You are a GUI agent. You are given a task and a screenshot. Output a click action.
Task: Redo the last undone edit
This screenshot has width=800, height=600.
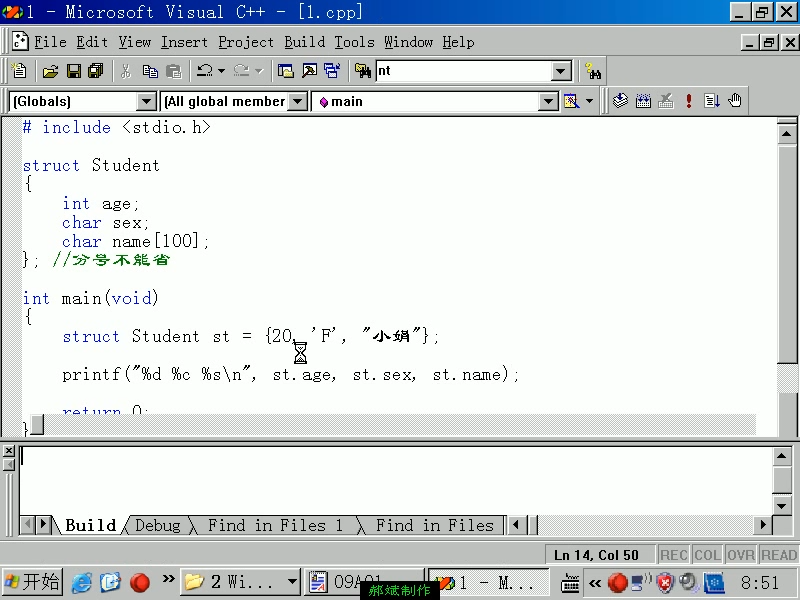(x=241, y=71)
